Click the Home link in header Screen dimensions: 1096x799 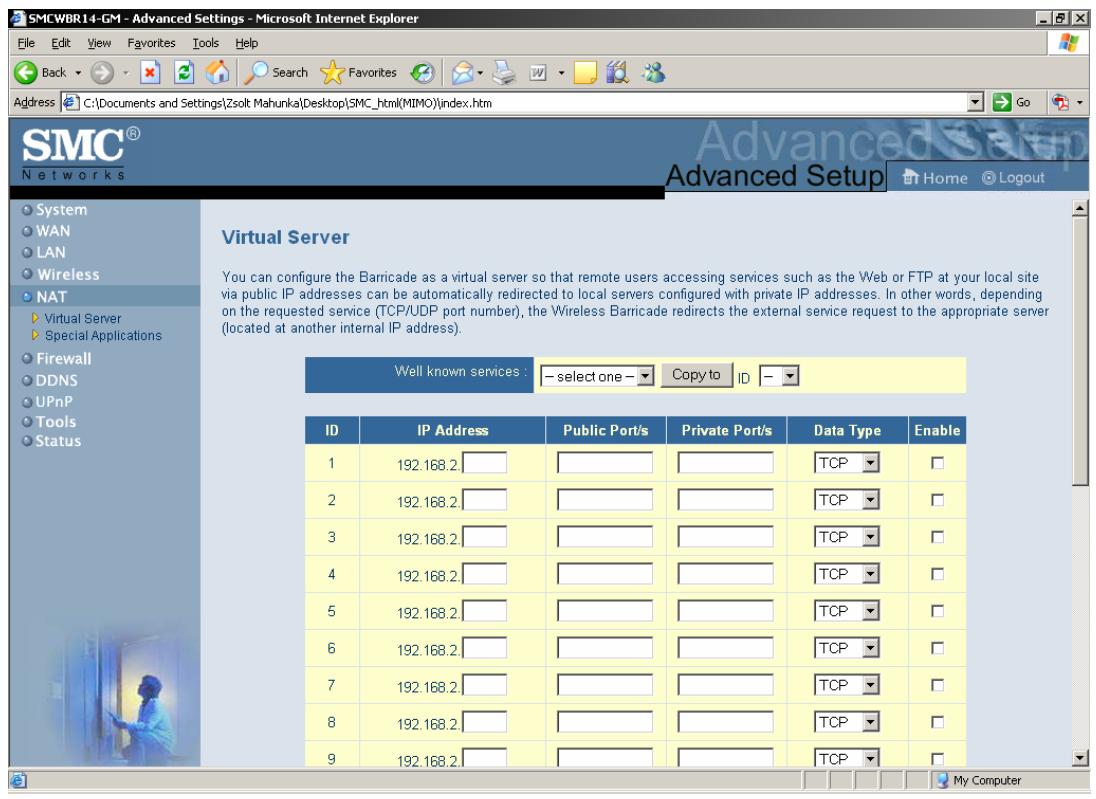935,178
